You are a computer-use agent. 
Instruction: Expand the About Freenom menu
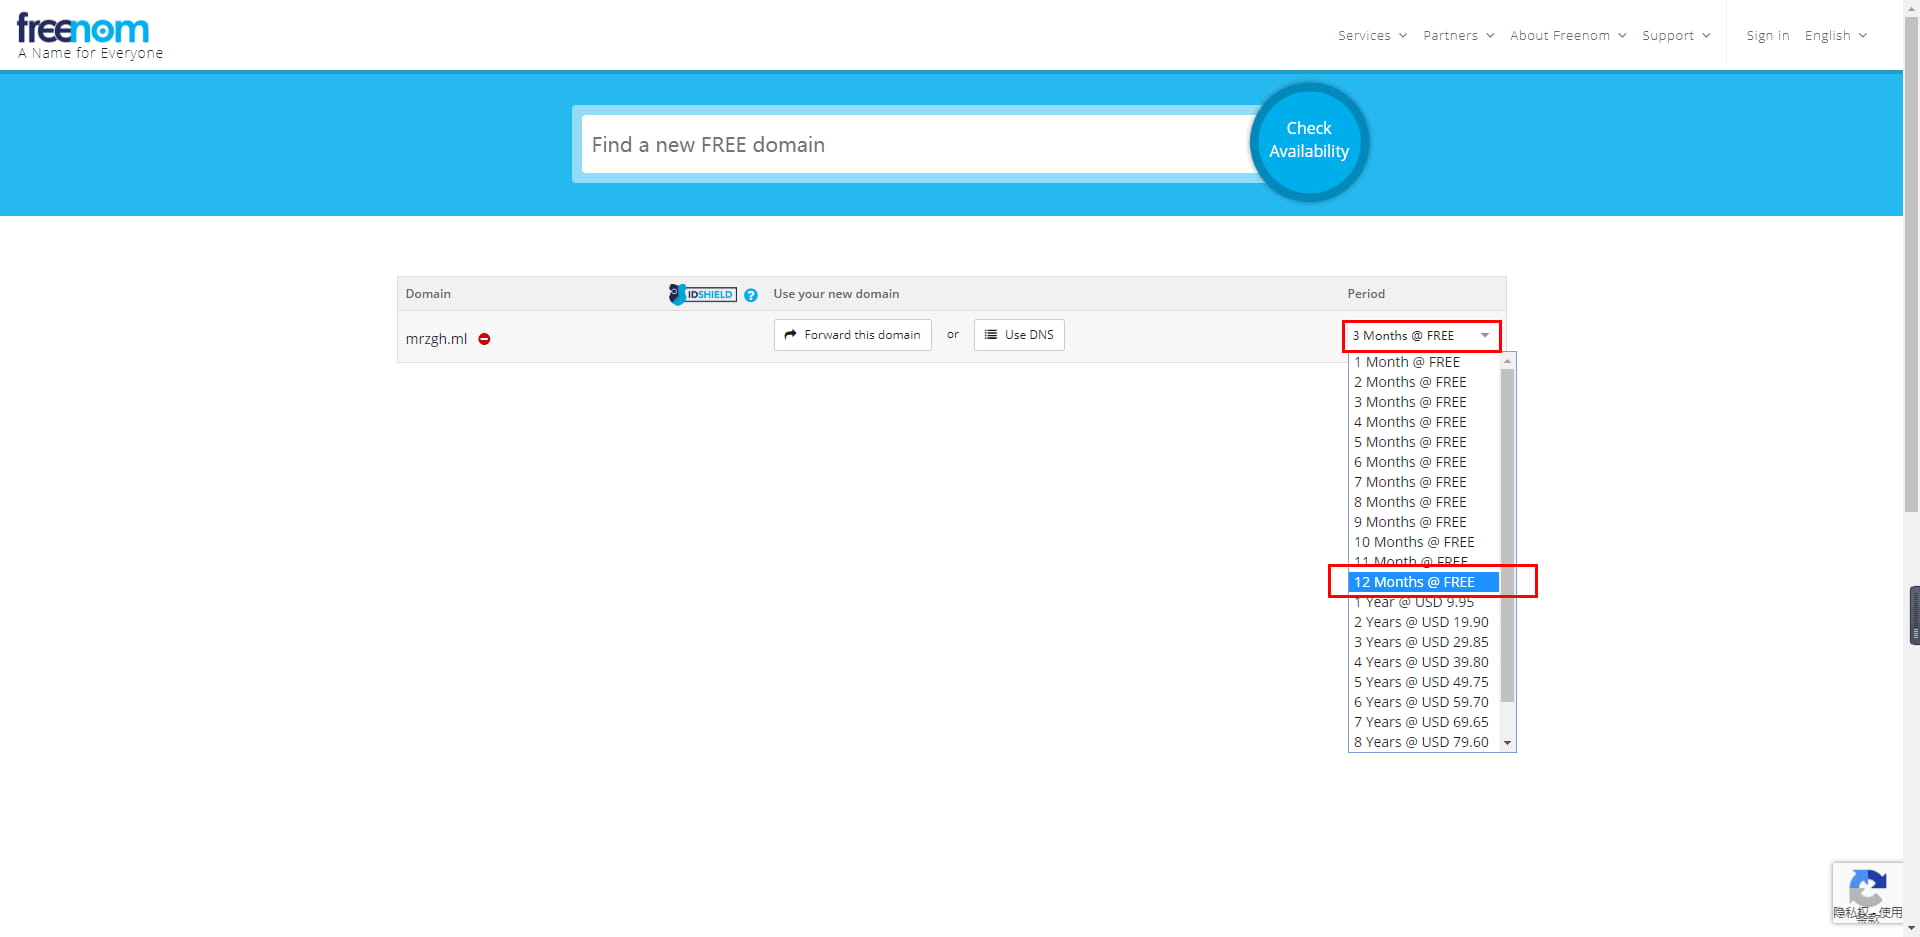[1567, 36]
